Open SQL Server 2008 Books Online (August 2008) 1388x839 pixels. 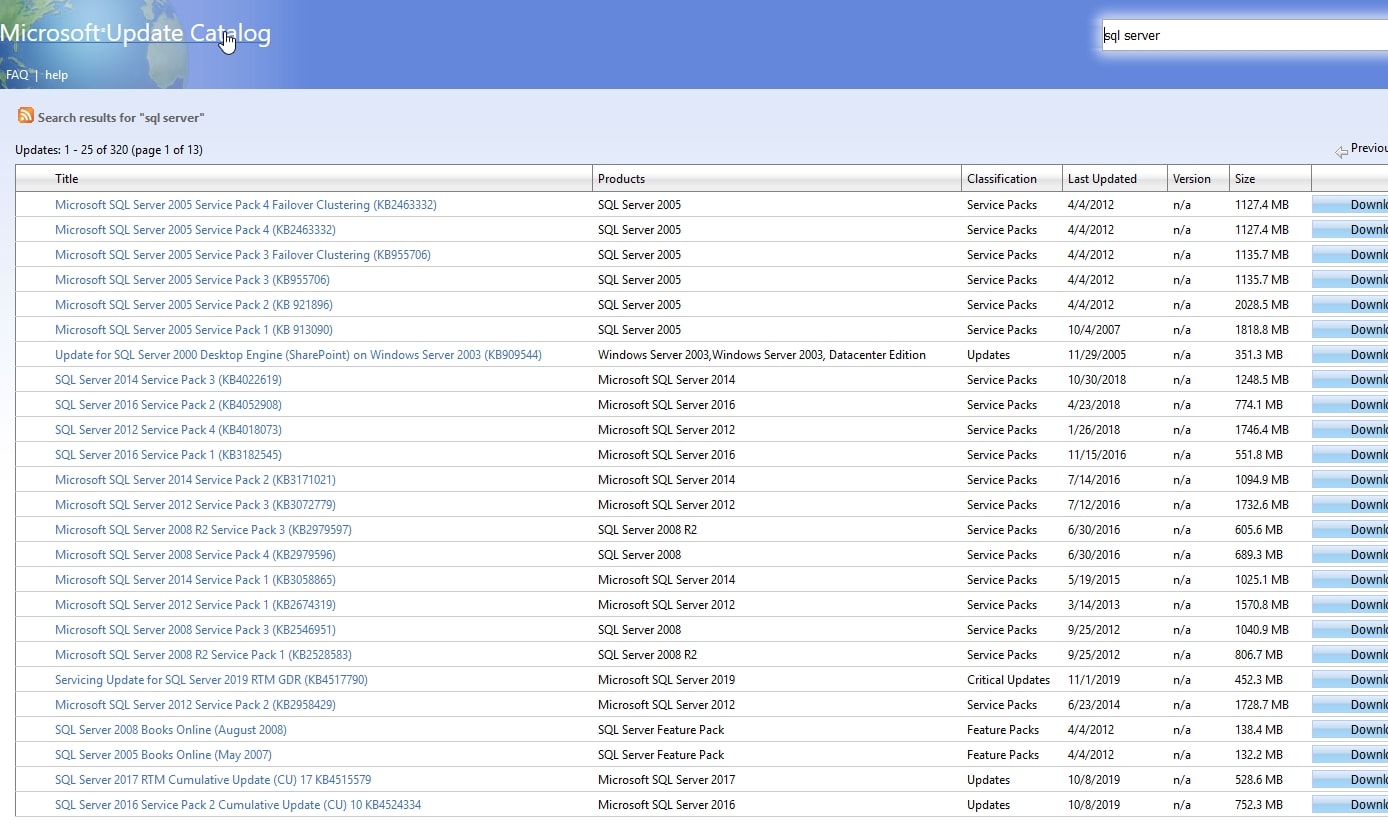click(x=171, y=730)
